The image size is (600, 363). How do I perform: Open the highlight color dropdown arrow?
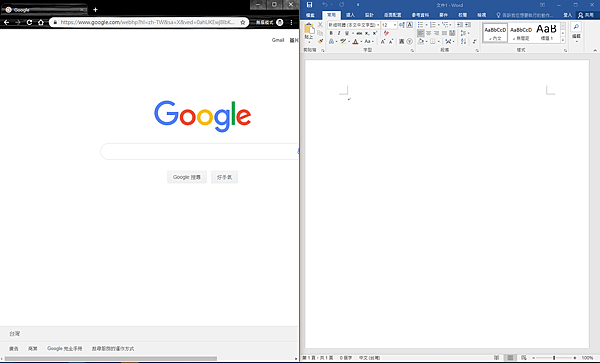tap(349, 41)
